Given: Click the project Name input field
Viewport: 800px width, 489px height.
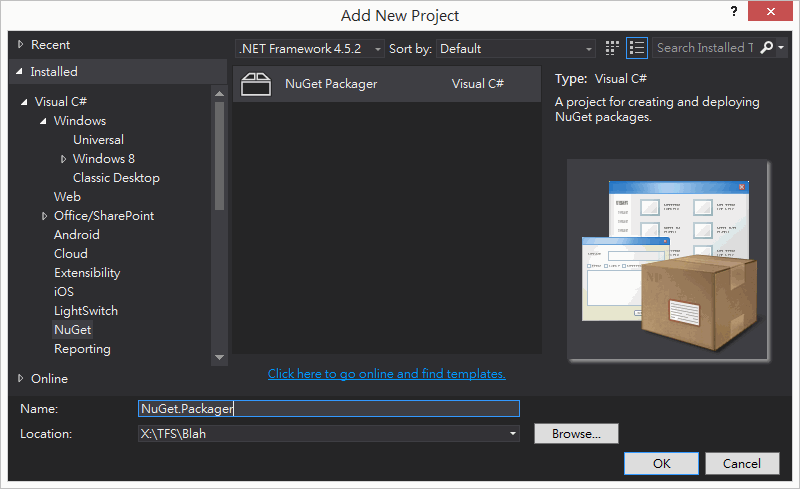Looking at the screenshot, I should (328, 408).
